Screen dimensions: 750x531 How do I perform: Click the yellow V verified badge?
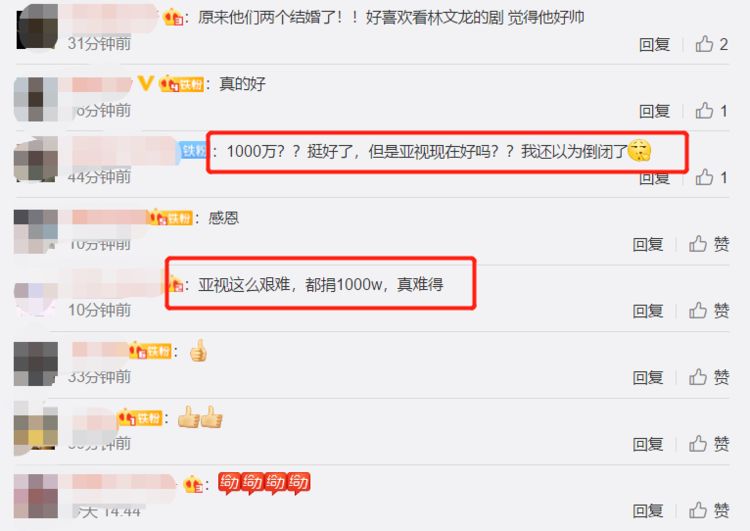pos(145,83)
